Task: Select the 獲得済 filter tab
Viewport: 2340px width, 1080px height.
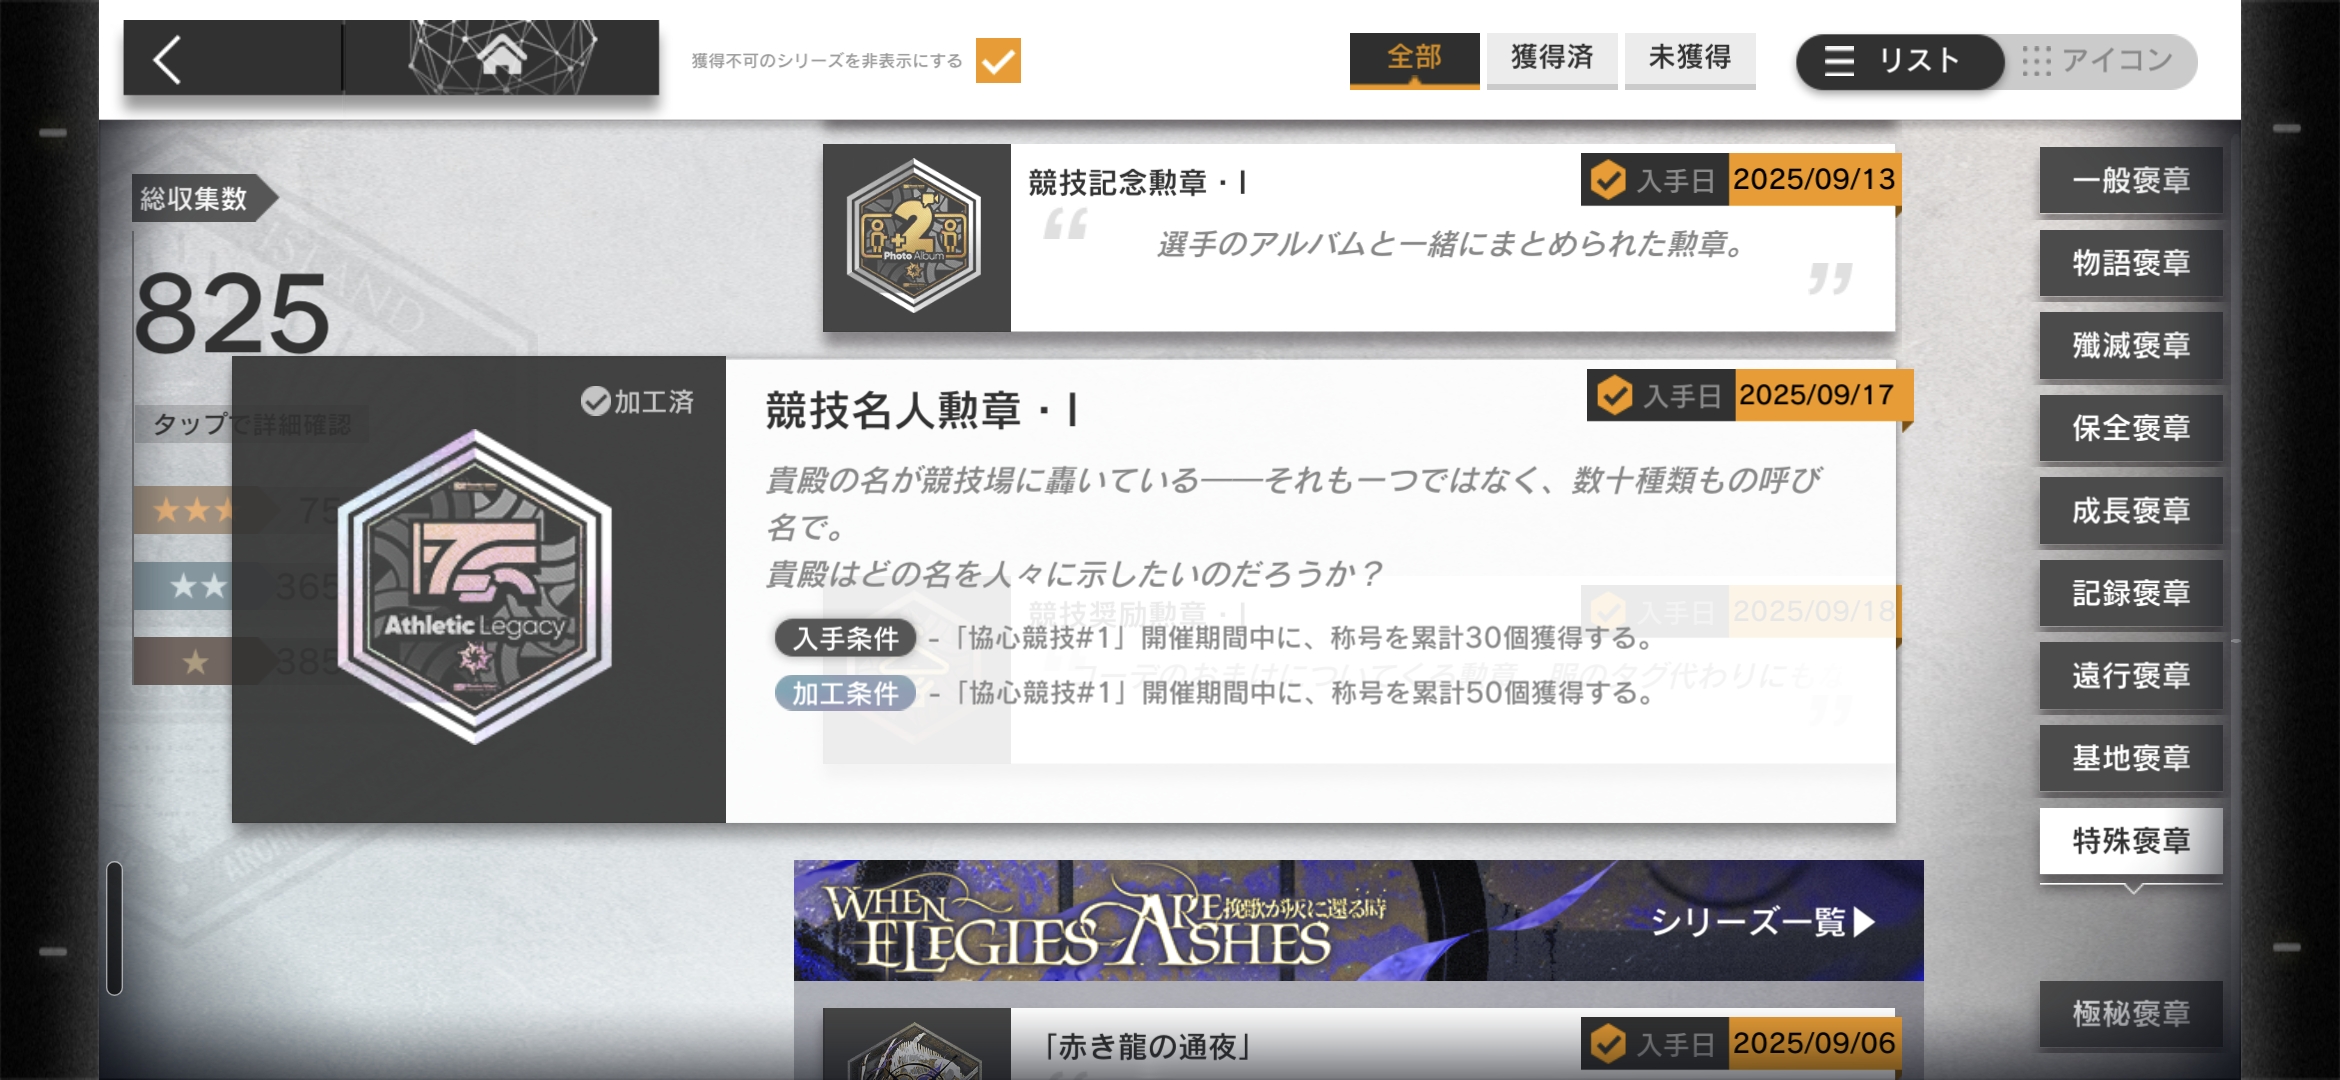Action: [1552, 60]
